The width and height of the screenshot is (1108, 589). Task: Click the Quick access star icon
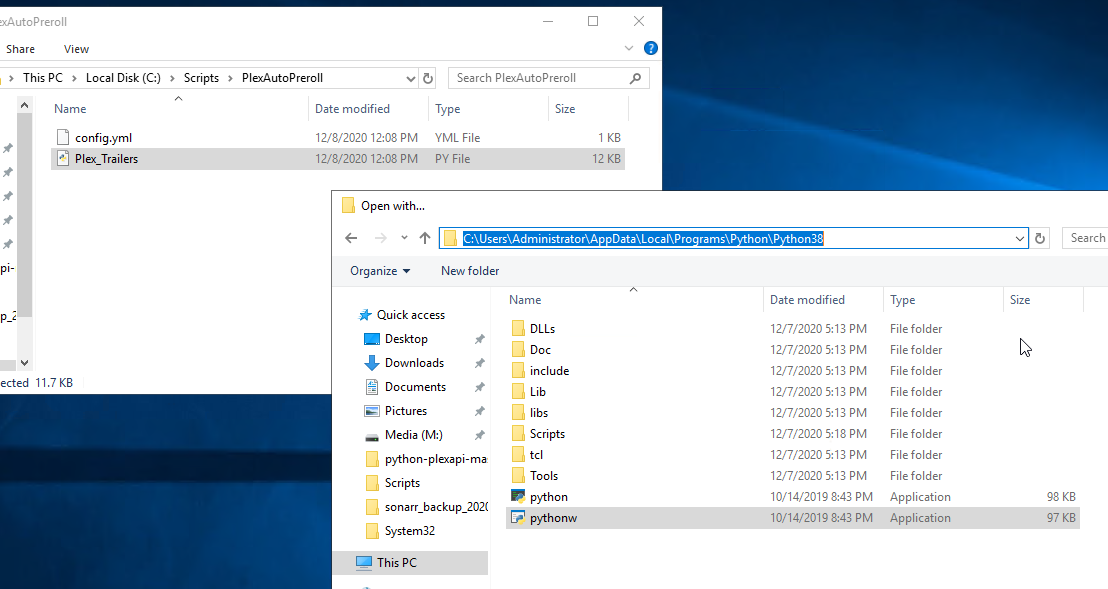pyautogui.click(x=365, y=315)
